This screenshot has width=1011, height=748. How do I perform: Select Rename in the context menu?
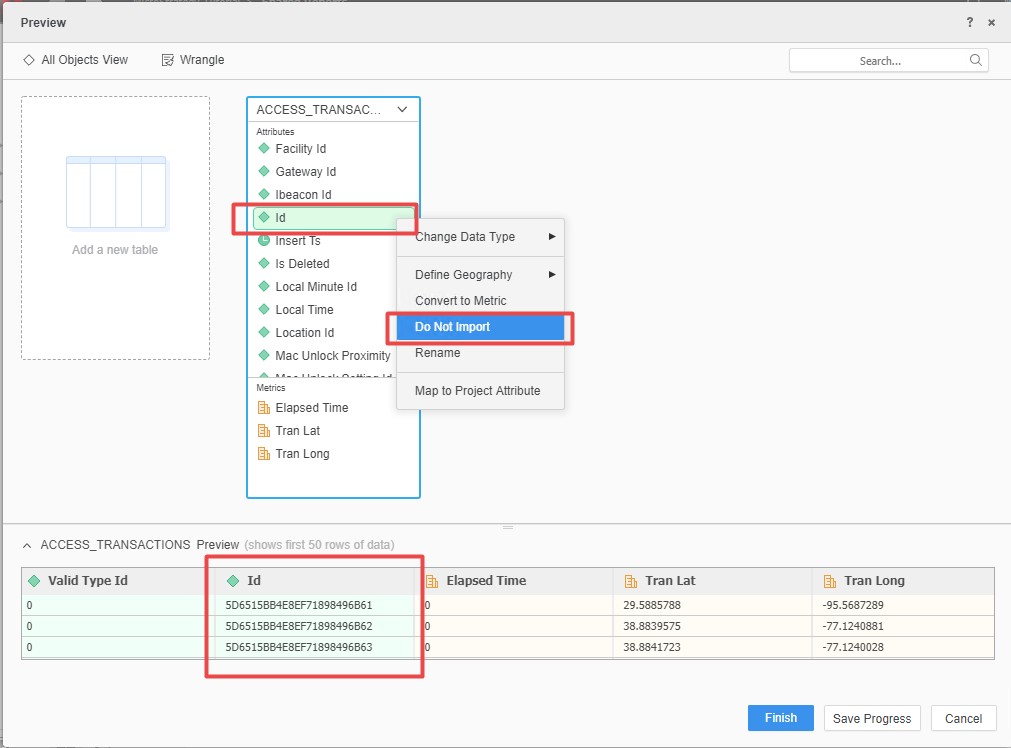click(x=437, y=352)
